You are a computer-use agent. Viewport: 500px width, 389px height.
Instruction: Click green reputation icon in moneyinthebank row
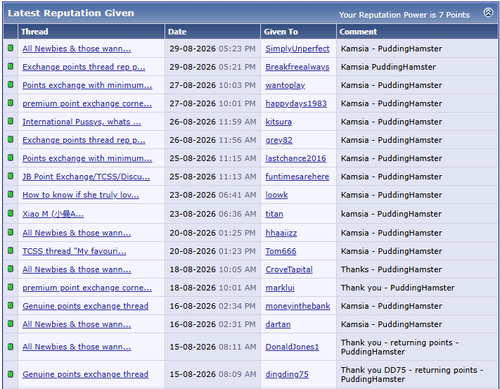point(11,306)
